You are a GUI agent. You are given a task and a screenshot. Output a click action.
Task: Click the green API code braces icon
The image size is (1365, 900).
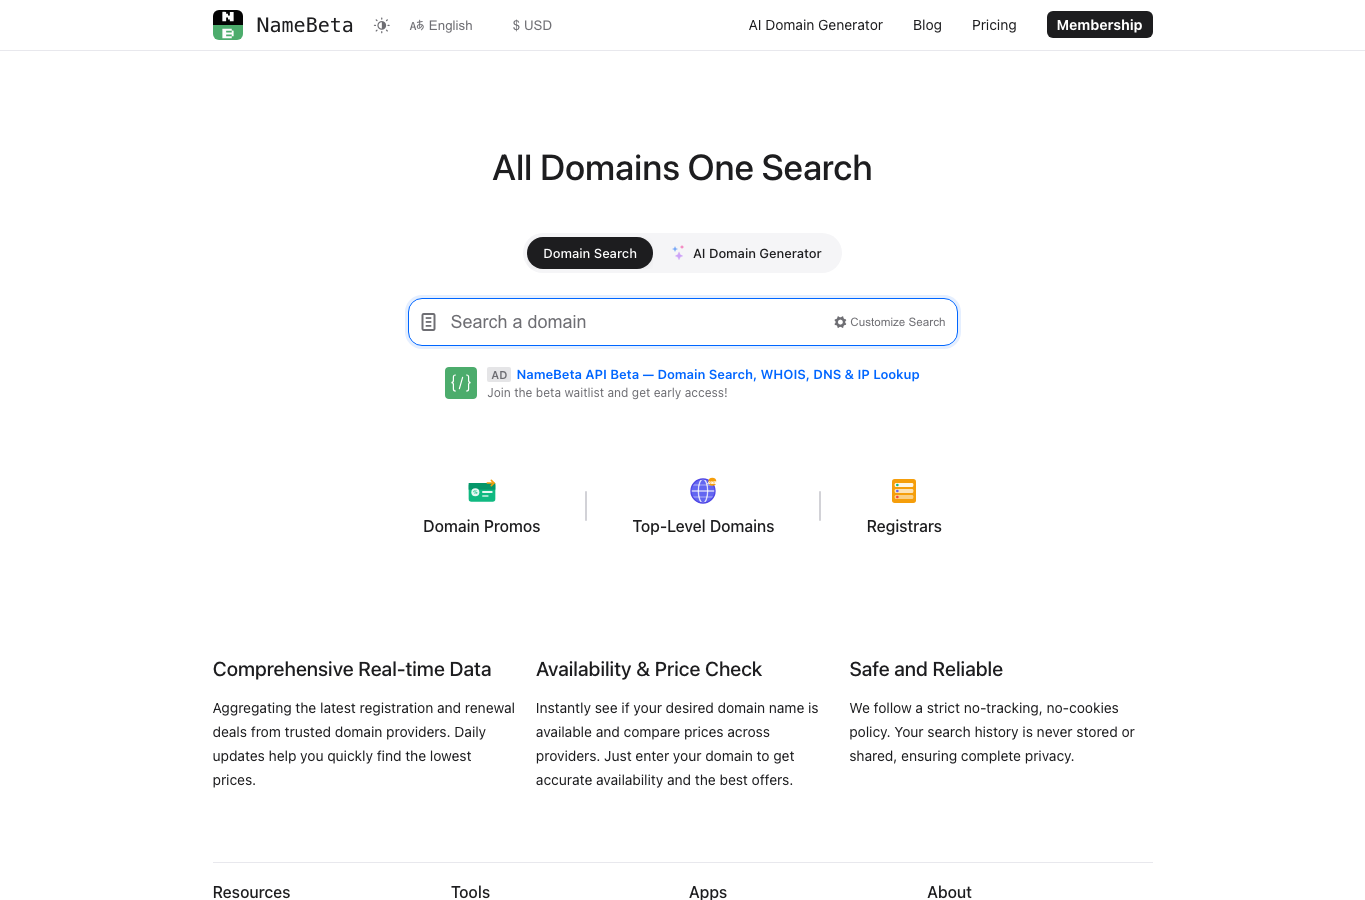pos(461,383)
